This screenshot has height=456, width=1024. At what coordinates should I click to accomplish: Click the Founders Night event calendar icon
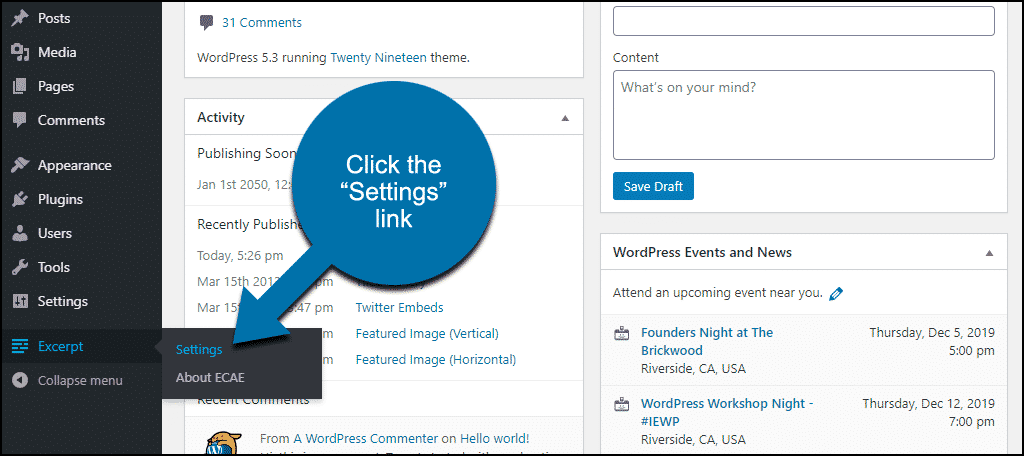click(622, 334)
